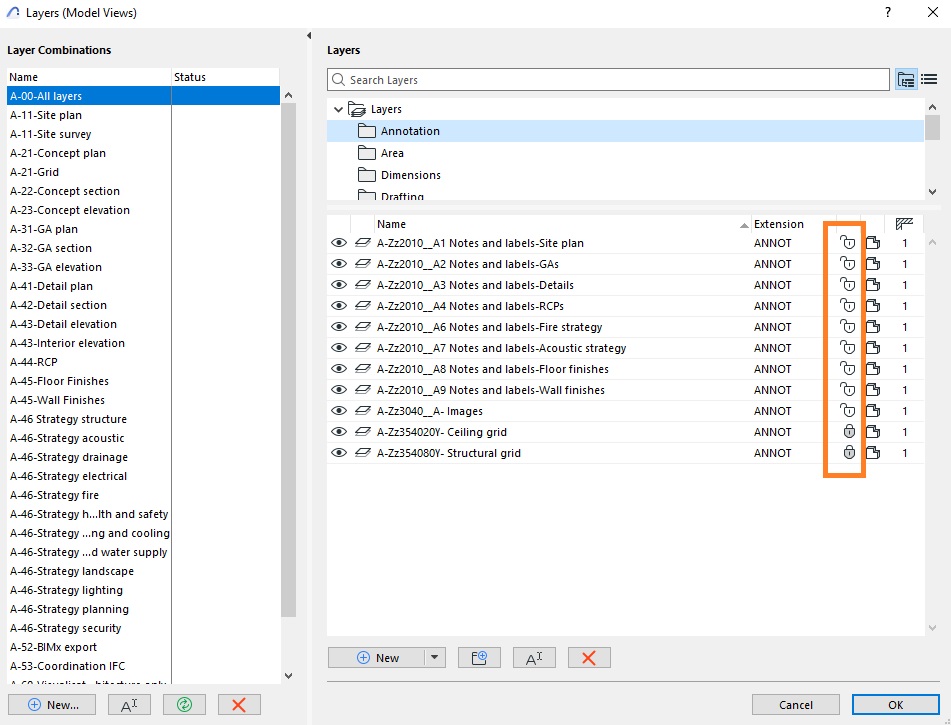Click New... layer combination button
Viewport: 951px width, 725px height.
pyautogui.click(x=52, y=704)
